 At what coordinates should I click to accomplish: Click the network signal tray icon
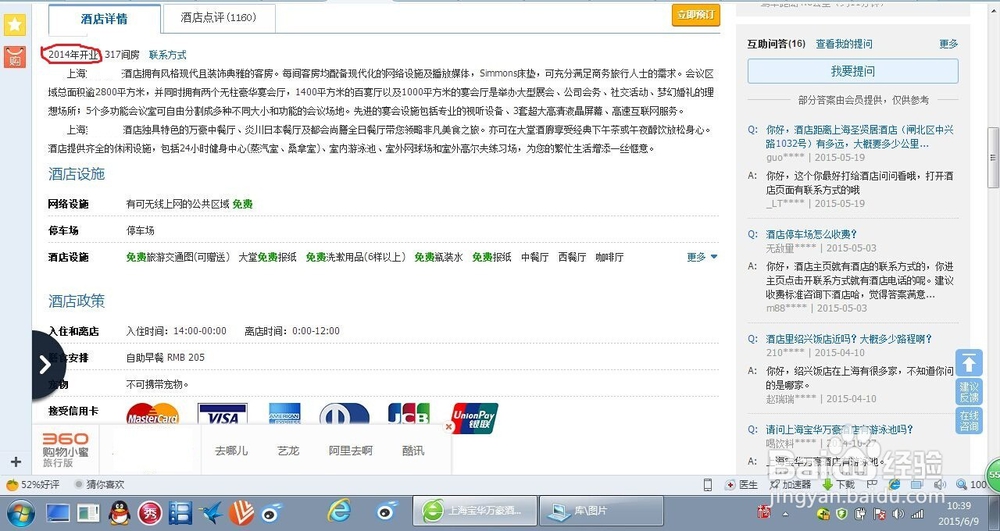click(917, 514)
